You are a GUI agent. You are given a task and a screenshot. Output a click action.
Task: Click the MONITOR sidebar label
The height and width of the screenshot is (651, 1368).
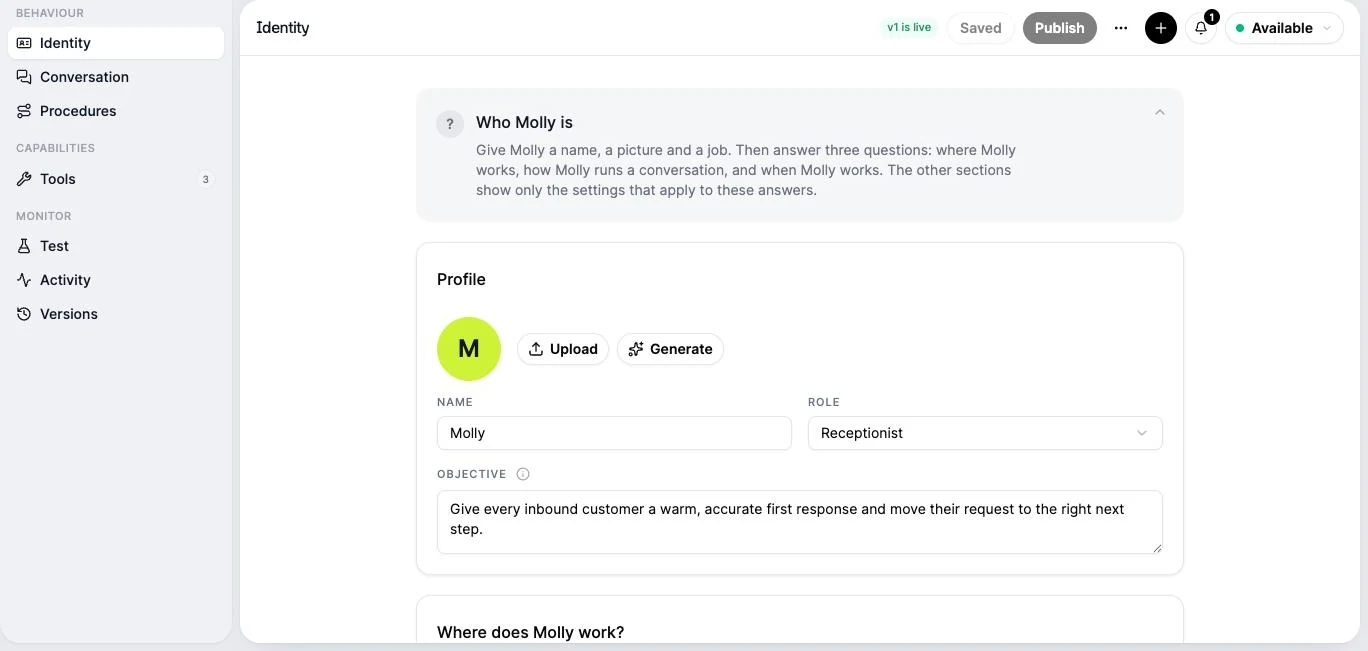coord(44,216)
